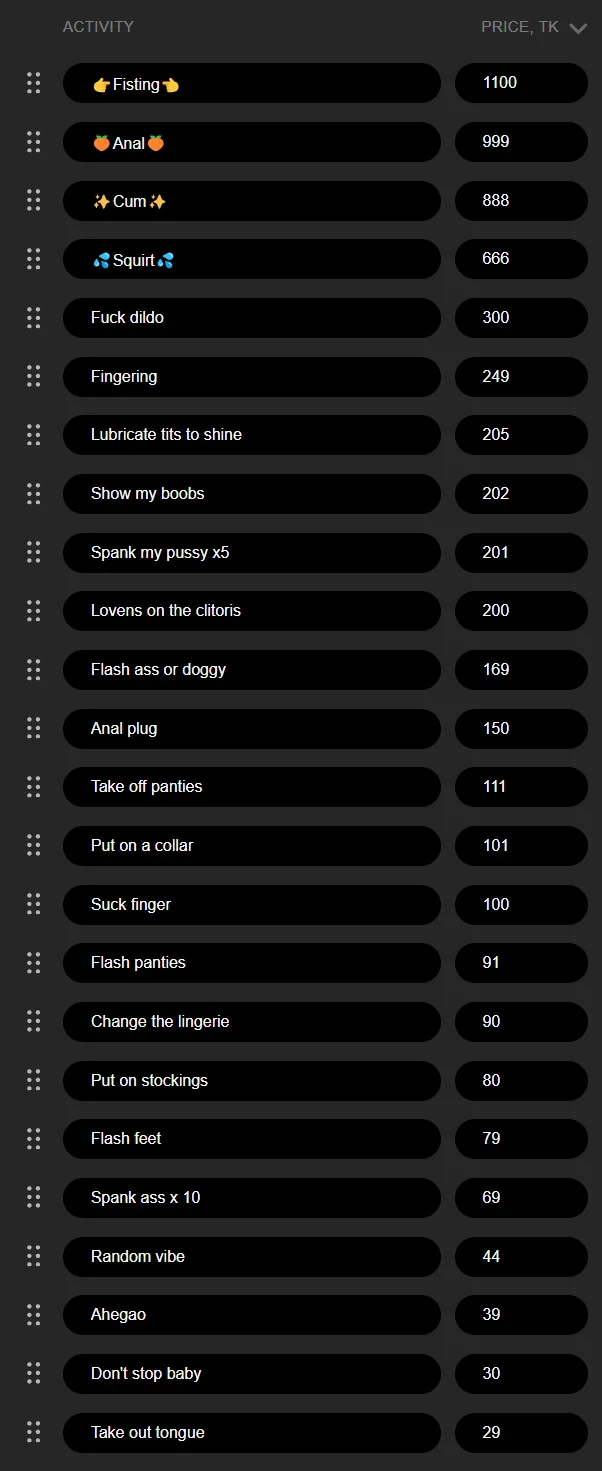Expand the Price, TK sort chevron
The height and width of the screenshot is (1471, 602).
[577, 28]
